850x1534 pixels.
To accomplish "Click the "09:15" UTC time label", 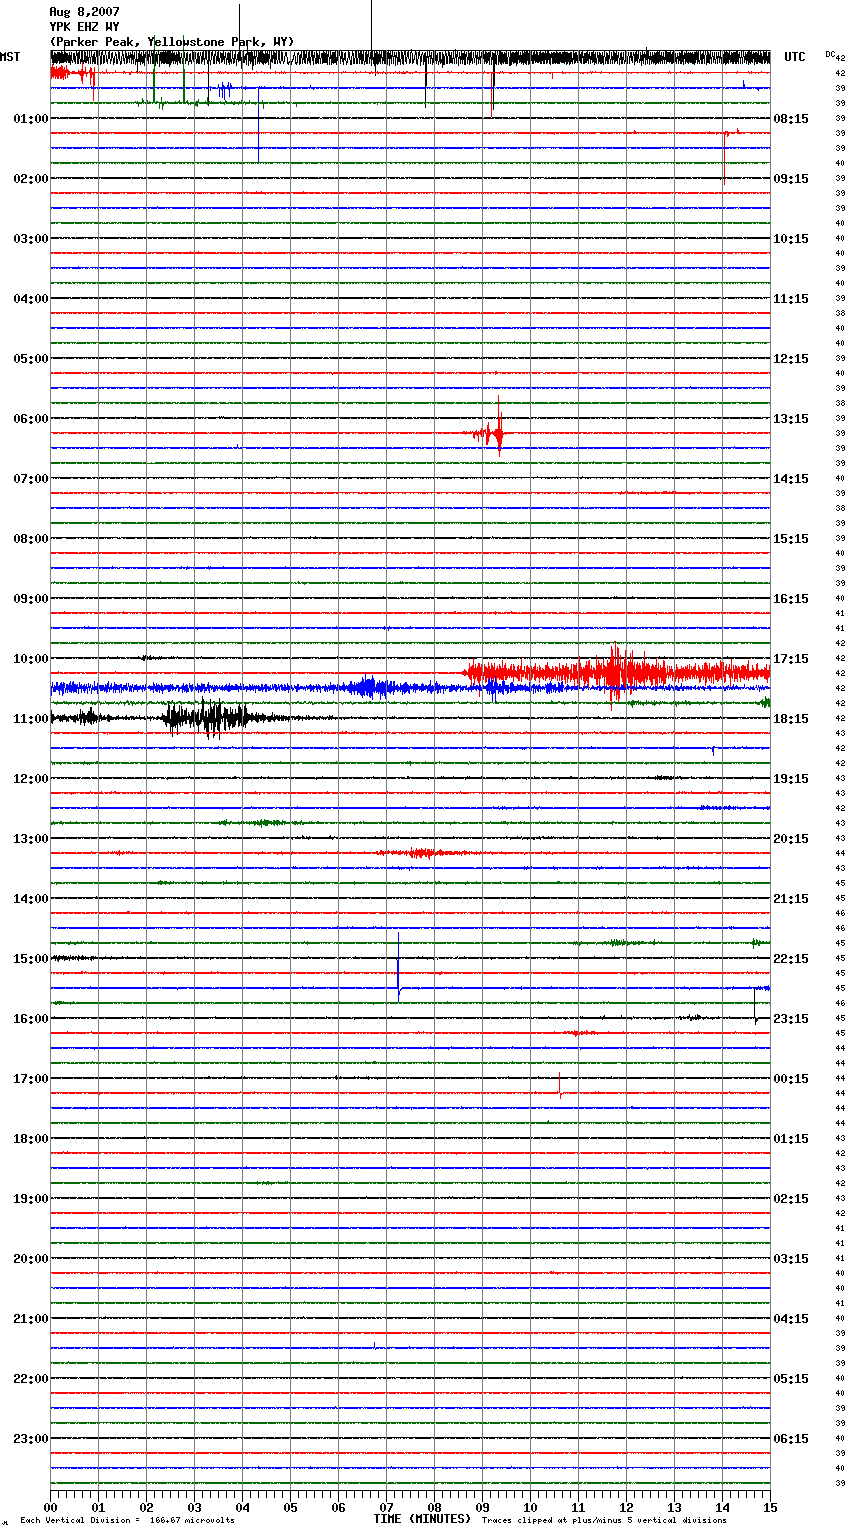I will pyautogui.click(x=791, y=179).
